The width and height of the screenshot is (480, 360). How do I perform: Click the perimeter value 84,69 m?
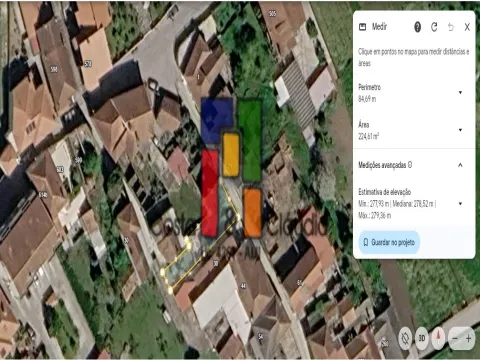pyautogui.click(x=367, y=99)
